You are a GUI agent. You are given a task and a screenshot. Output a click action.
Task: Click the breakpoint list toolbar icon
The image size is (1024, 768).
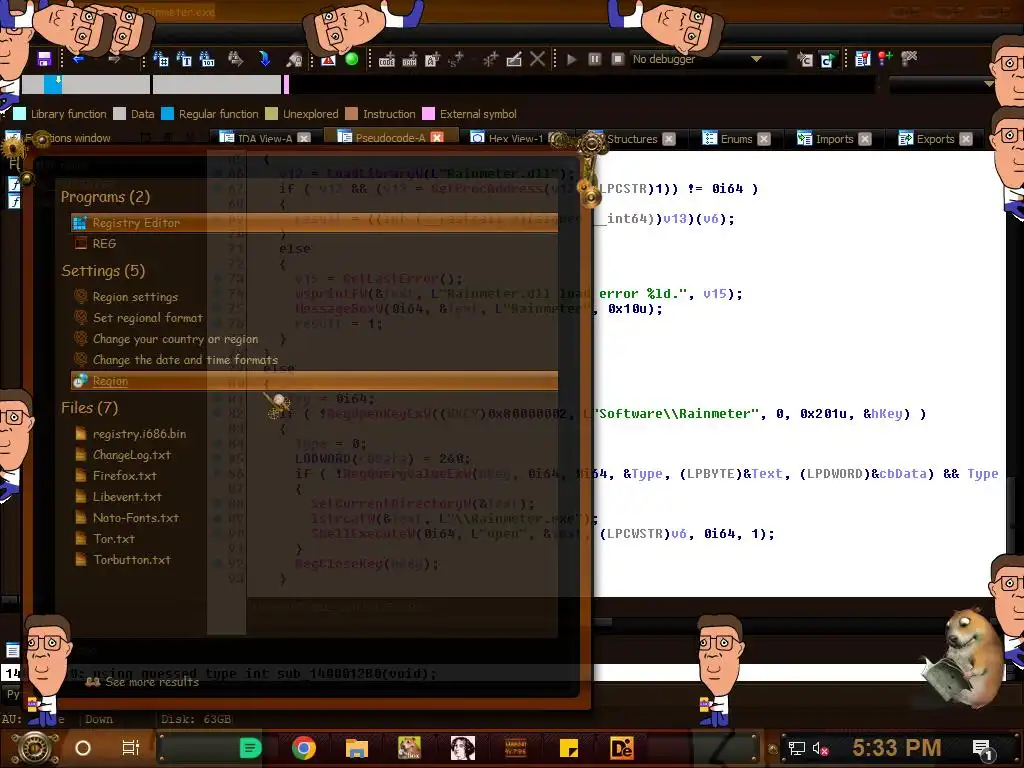pyautogui.click(x=863, y=59)
